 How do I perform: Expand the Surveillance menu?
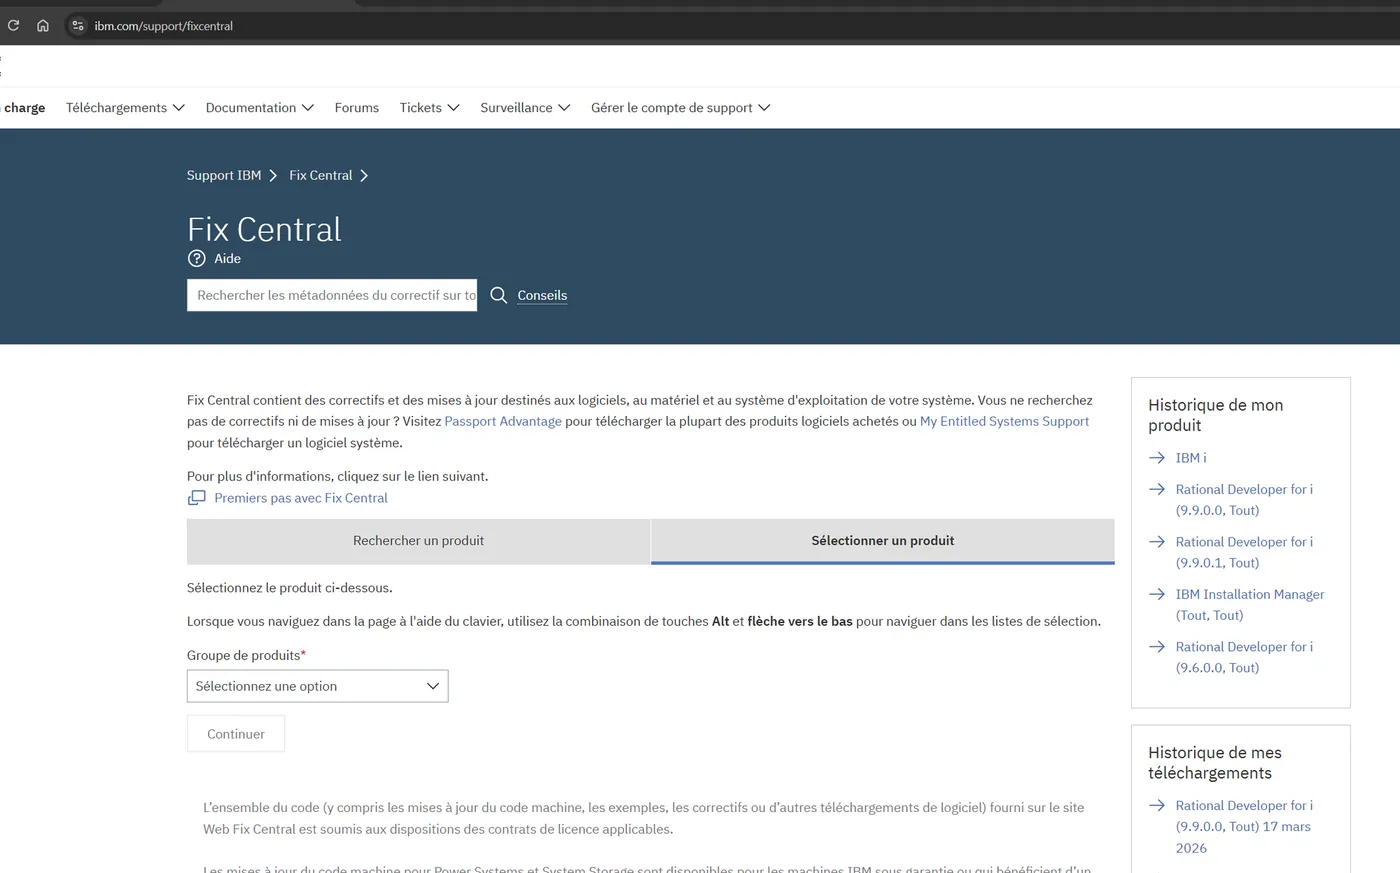tap(525, 108)
